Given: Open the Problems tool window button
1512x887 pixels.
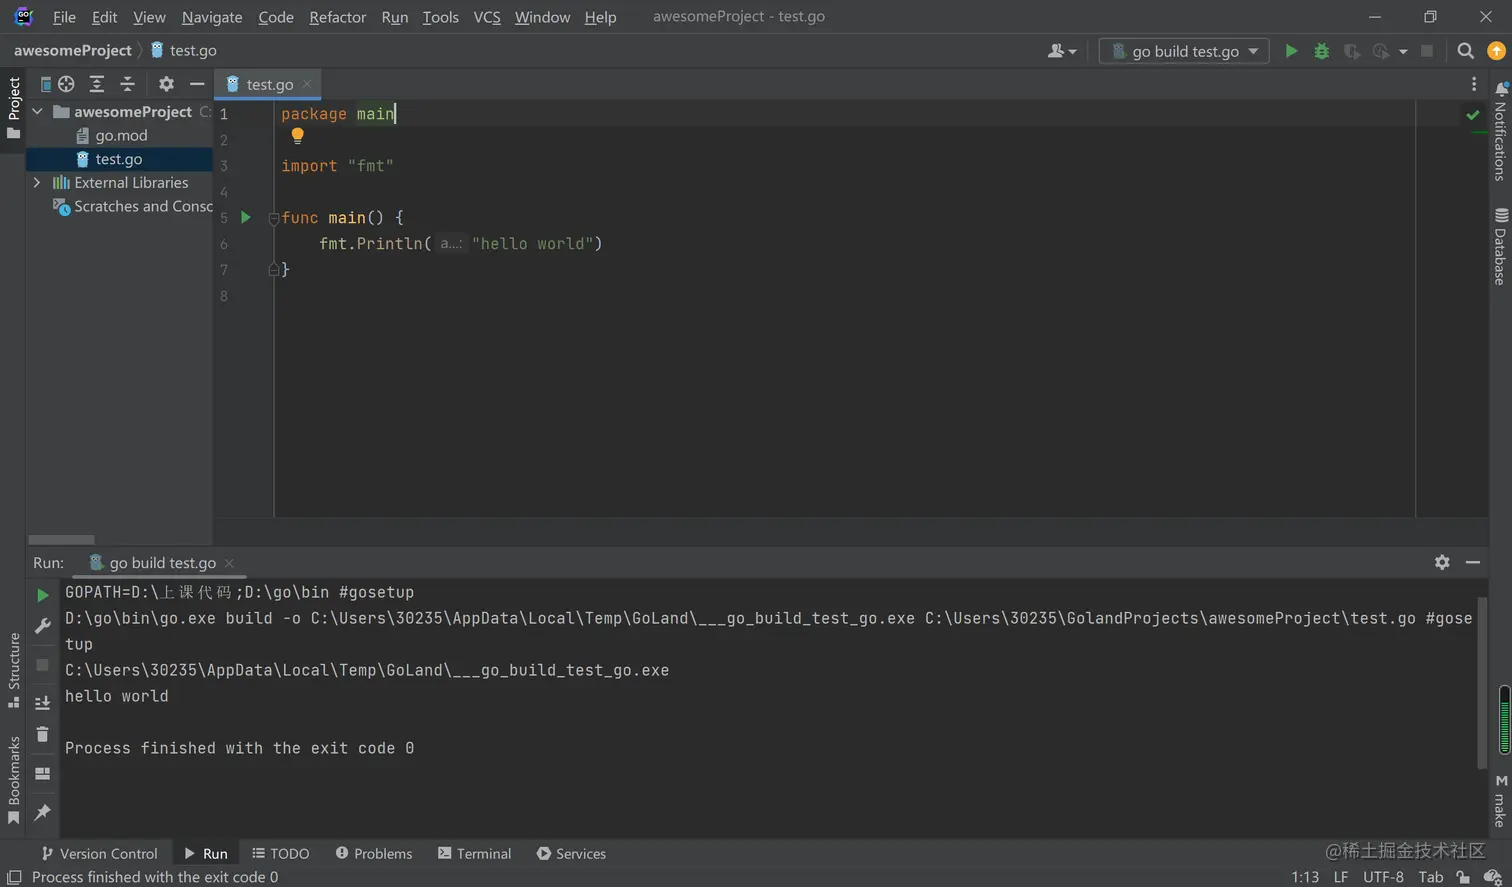Looking at the screenshot, I should click(374, 853).
